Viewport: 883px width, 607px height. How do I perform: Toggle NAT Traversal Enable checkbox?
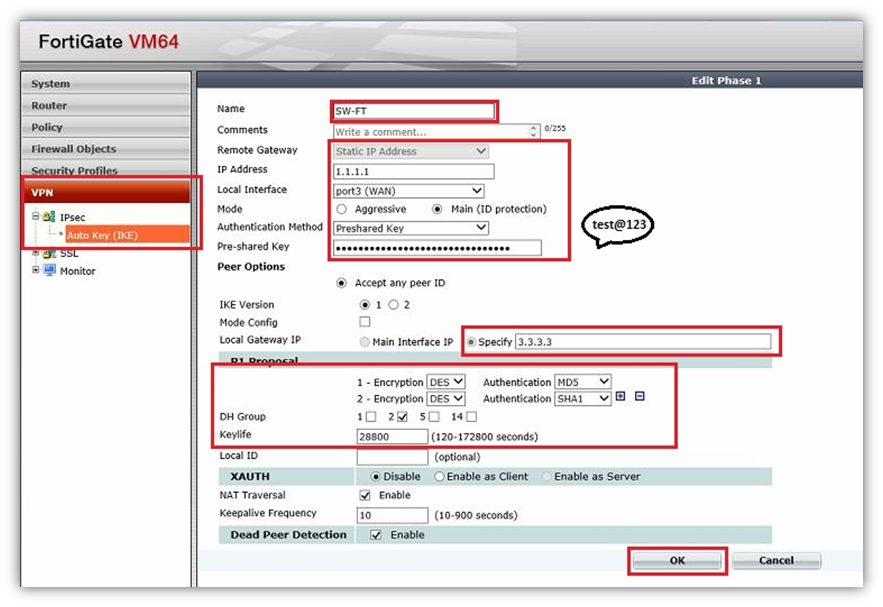point(365,495)
